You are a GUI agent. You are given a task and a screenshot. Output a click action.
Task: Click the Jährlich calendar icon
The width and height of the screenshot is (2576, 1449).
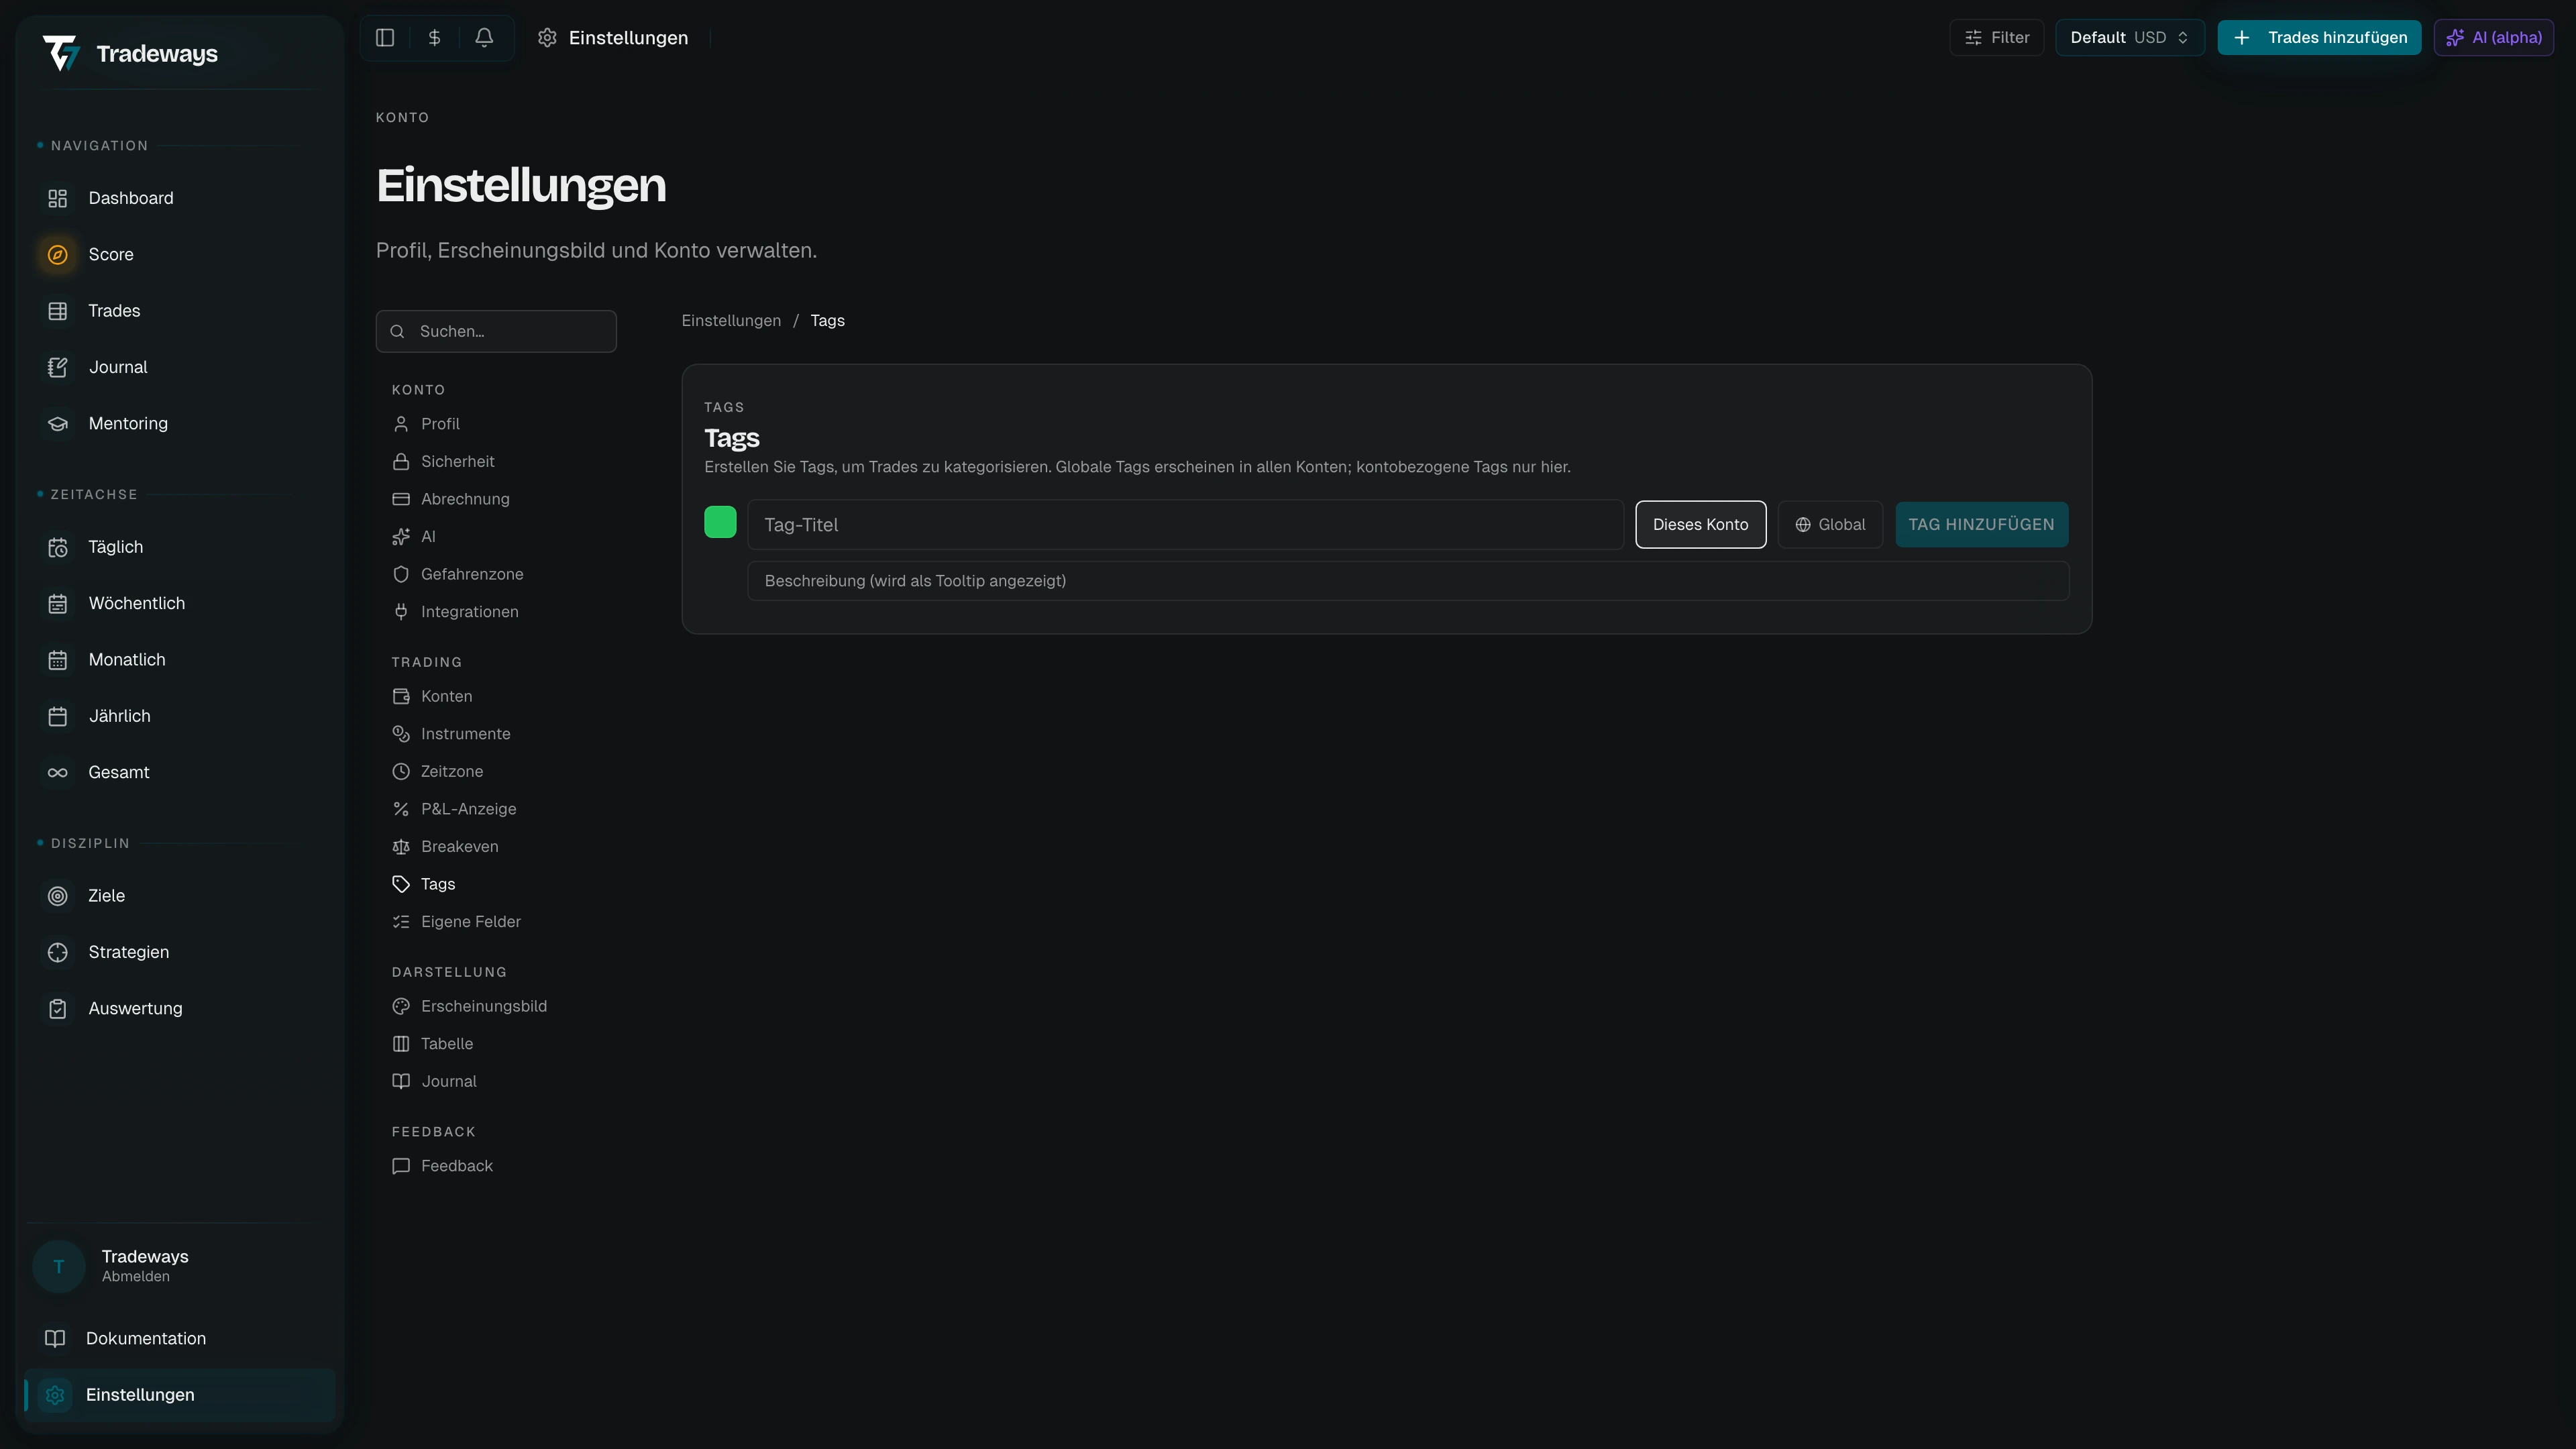pos(58,716)
